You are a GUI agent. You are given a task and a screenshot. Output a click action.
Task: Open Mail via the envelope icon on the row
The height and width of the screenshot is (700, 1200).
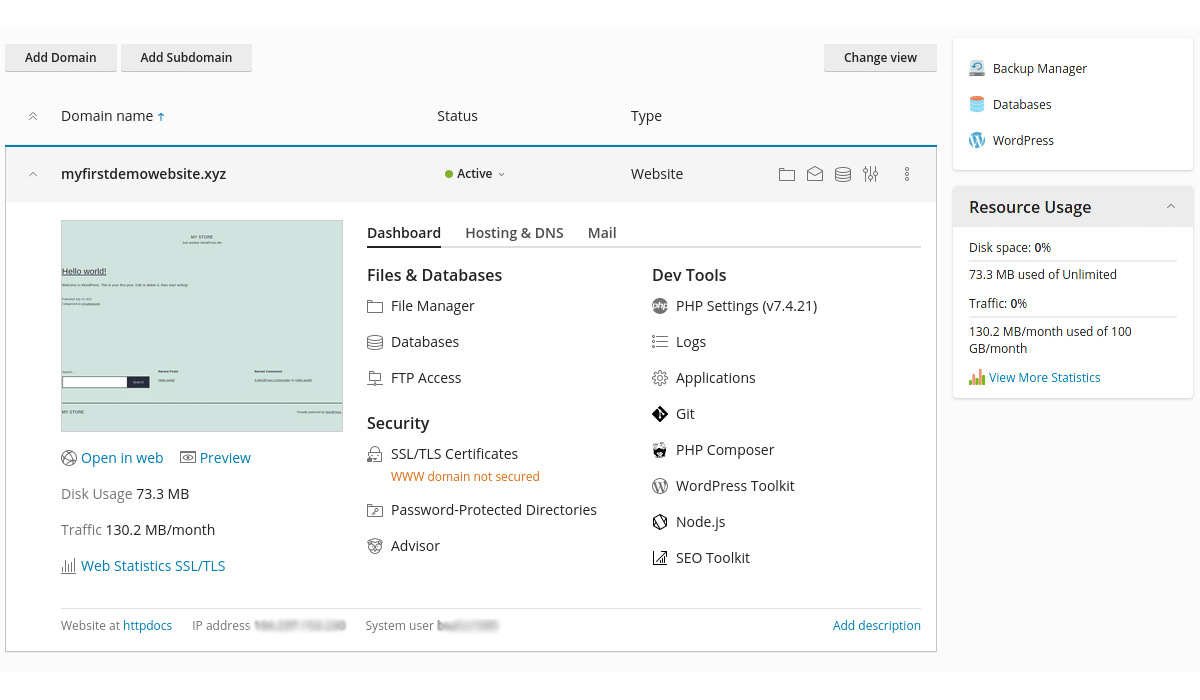[814, 173]
